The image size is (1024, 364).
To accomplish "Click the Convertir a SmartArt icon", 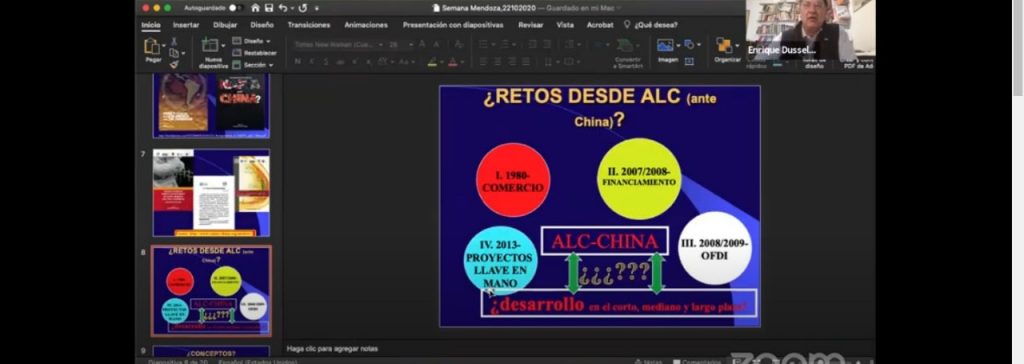I will 626,45.
